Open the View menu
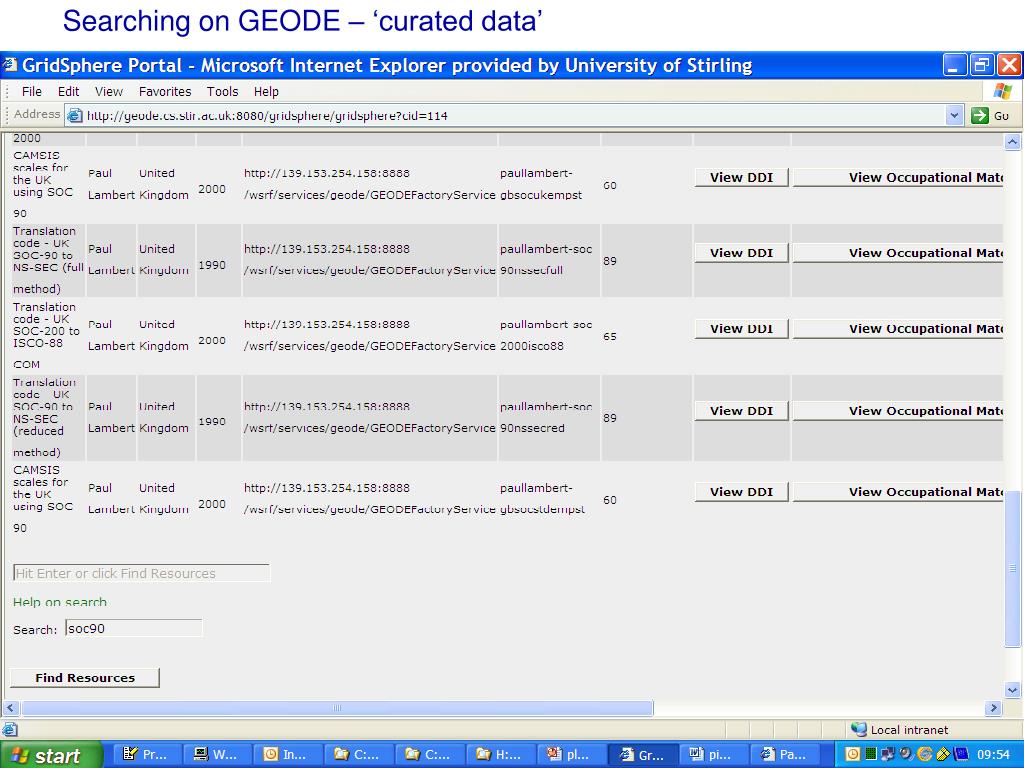1024x768 pixels. coord(108,91)
